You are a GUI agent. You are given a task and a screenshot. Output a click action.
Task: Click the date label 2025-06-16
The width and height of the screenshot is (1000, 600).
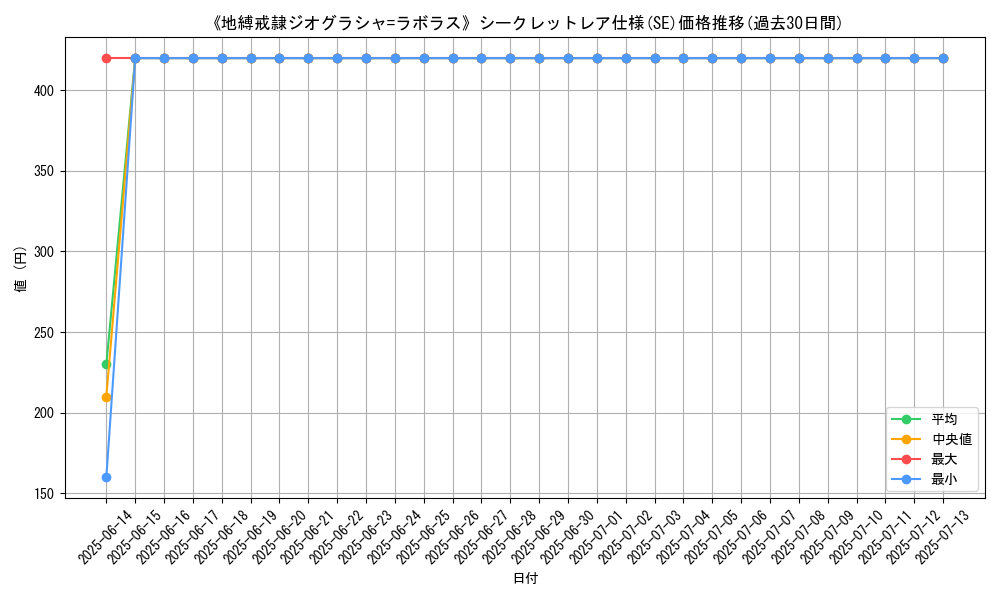coord(163,538)
